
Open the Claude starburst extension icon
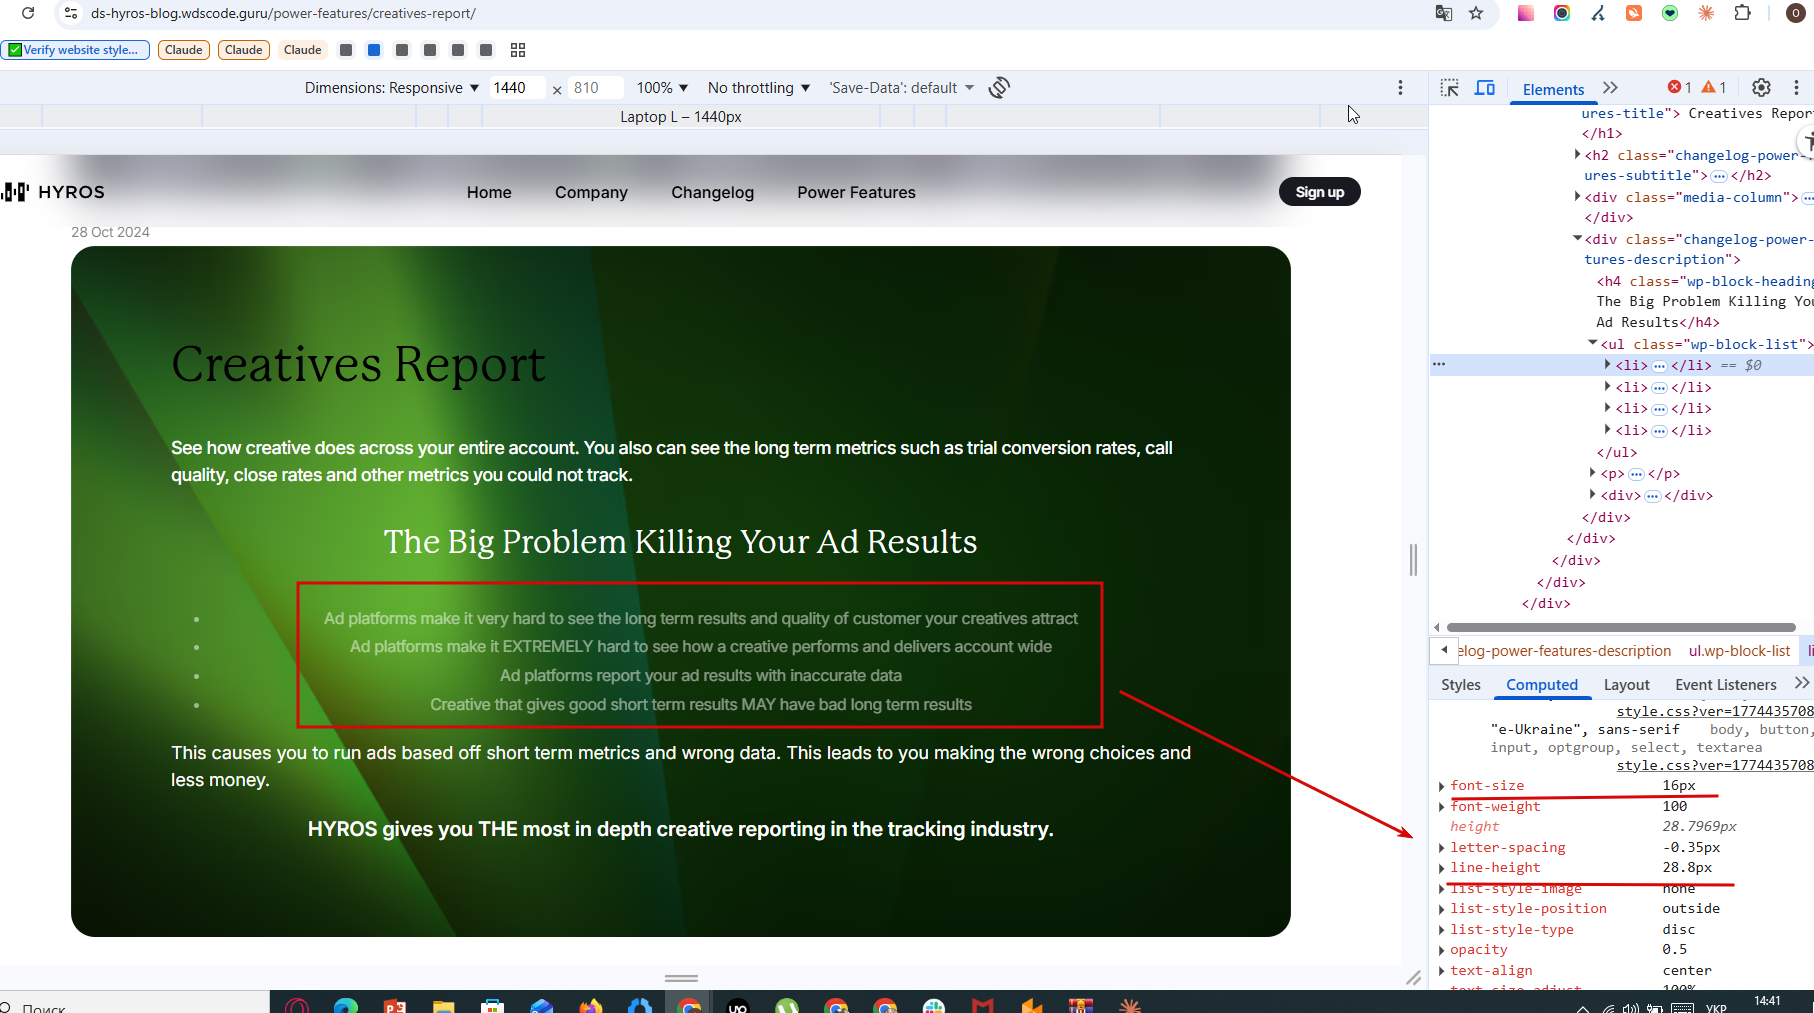[x=1706, y=13]
